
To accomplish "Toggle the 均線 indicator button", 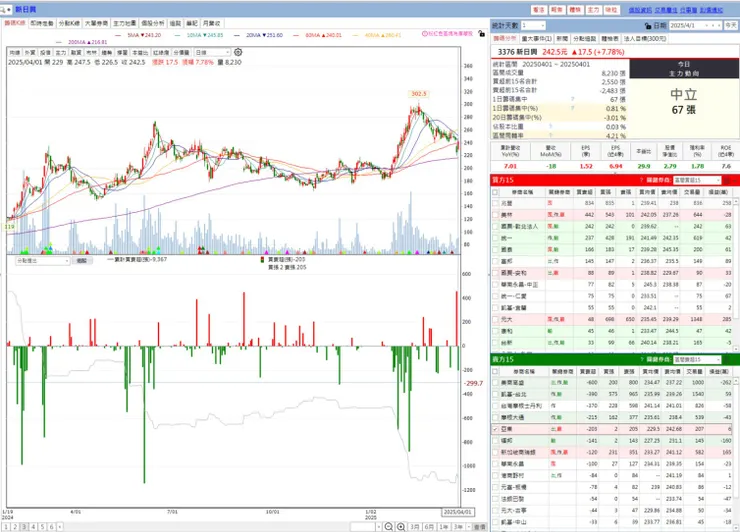I will tap(15, 52).
